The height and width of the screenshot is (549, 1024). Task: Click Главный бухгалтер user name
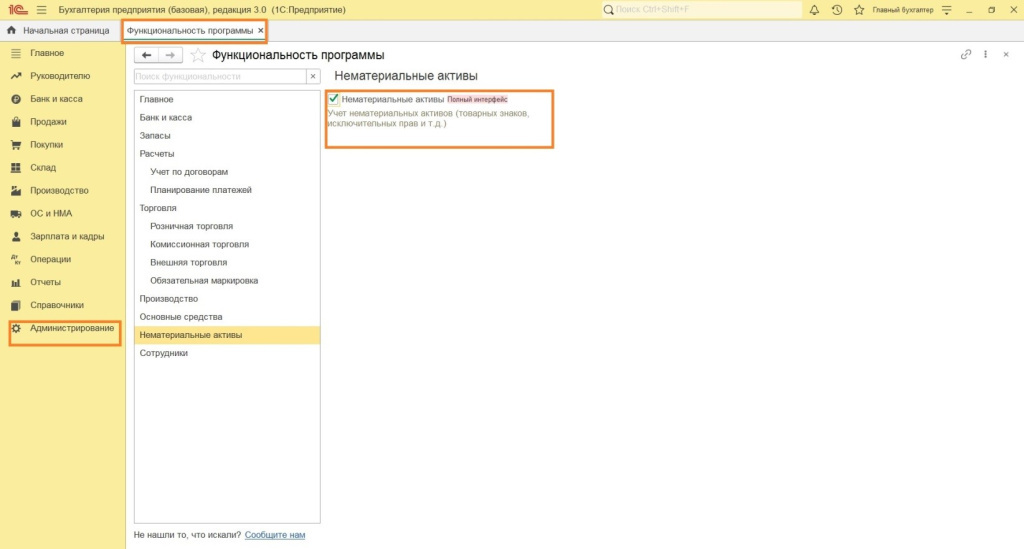[903, 10]
